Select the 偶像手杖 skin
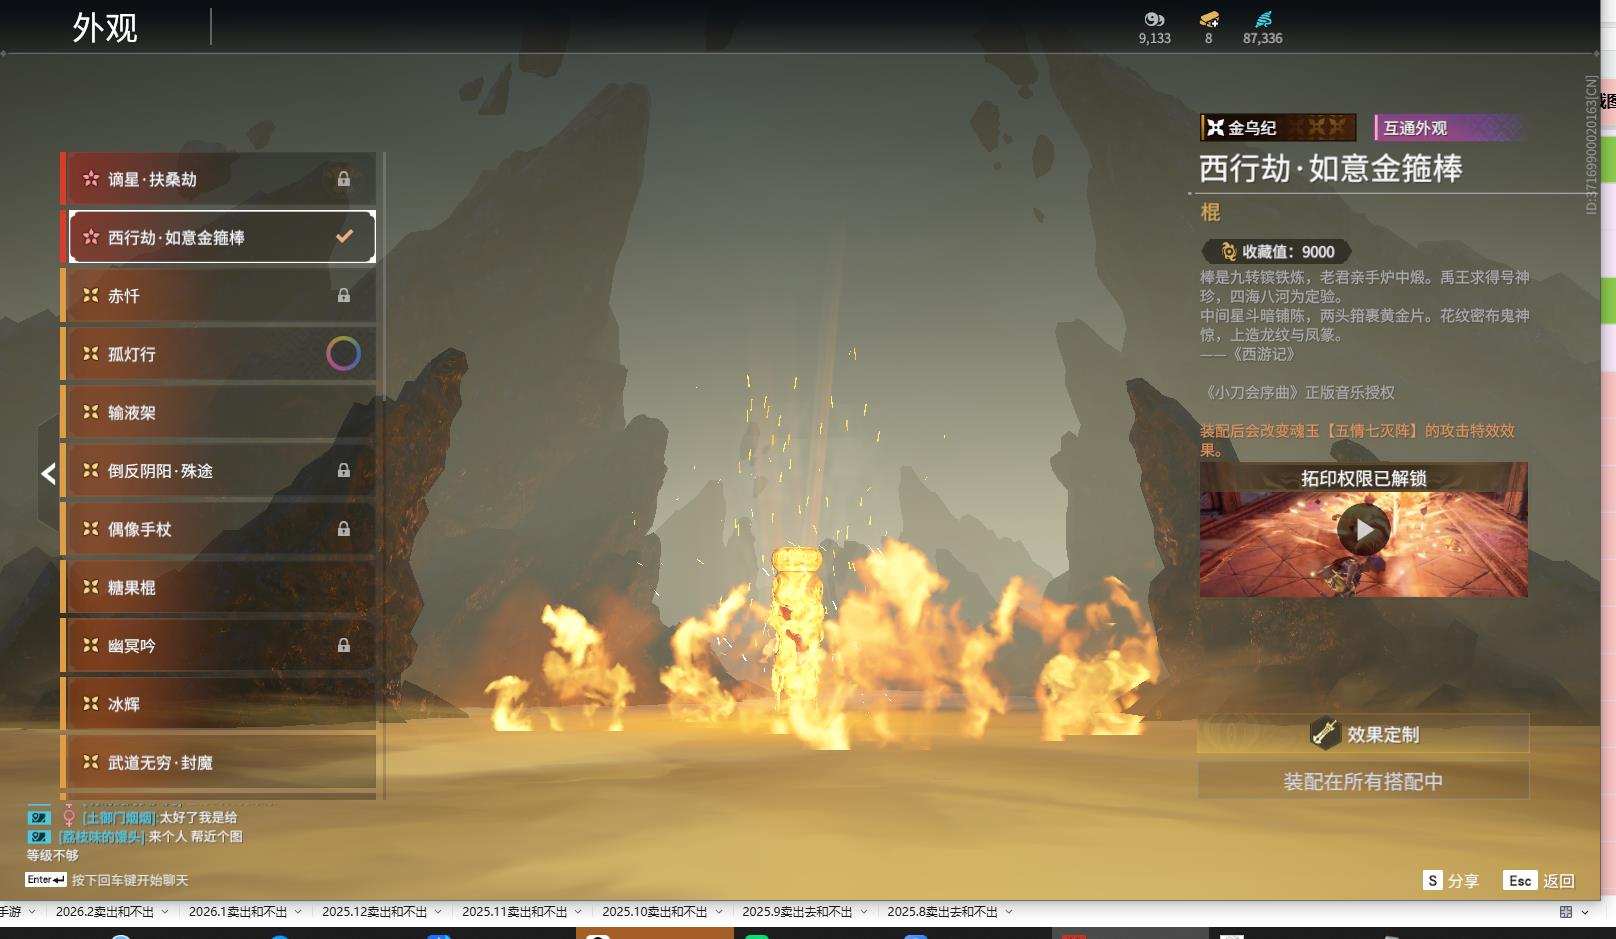Image resolution: width=1616 pixels, height=939 pixels. pyautogui.click(x=218, y=529)
